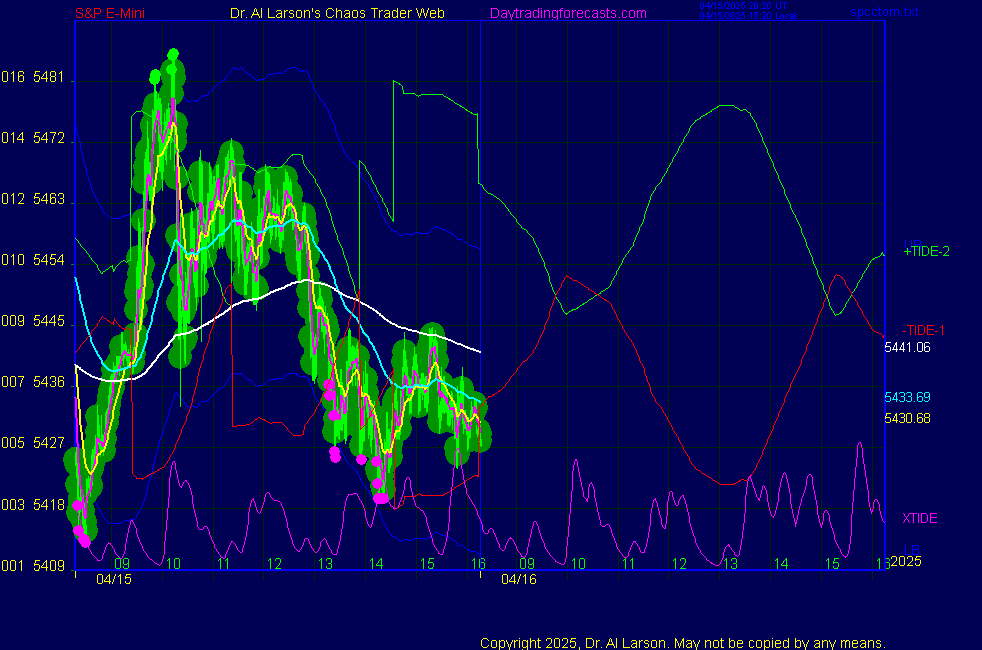Click the 5454 price axis label
The height and width of the screenshot is (650, 982).
point(48,260)
